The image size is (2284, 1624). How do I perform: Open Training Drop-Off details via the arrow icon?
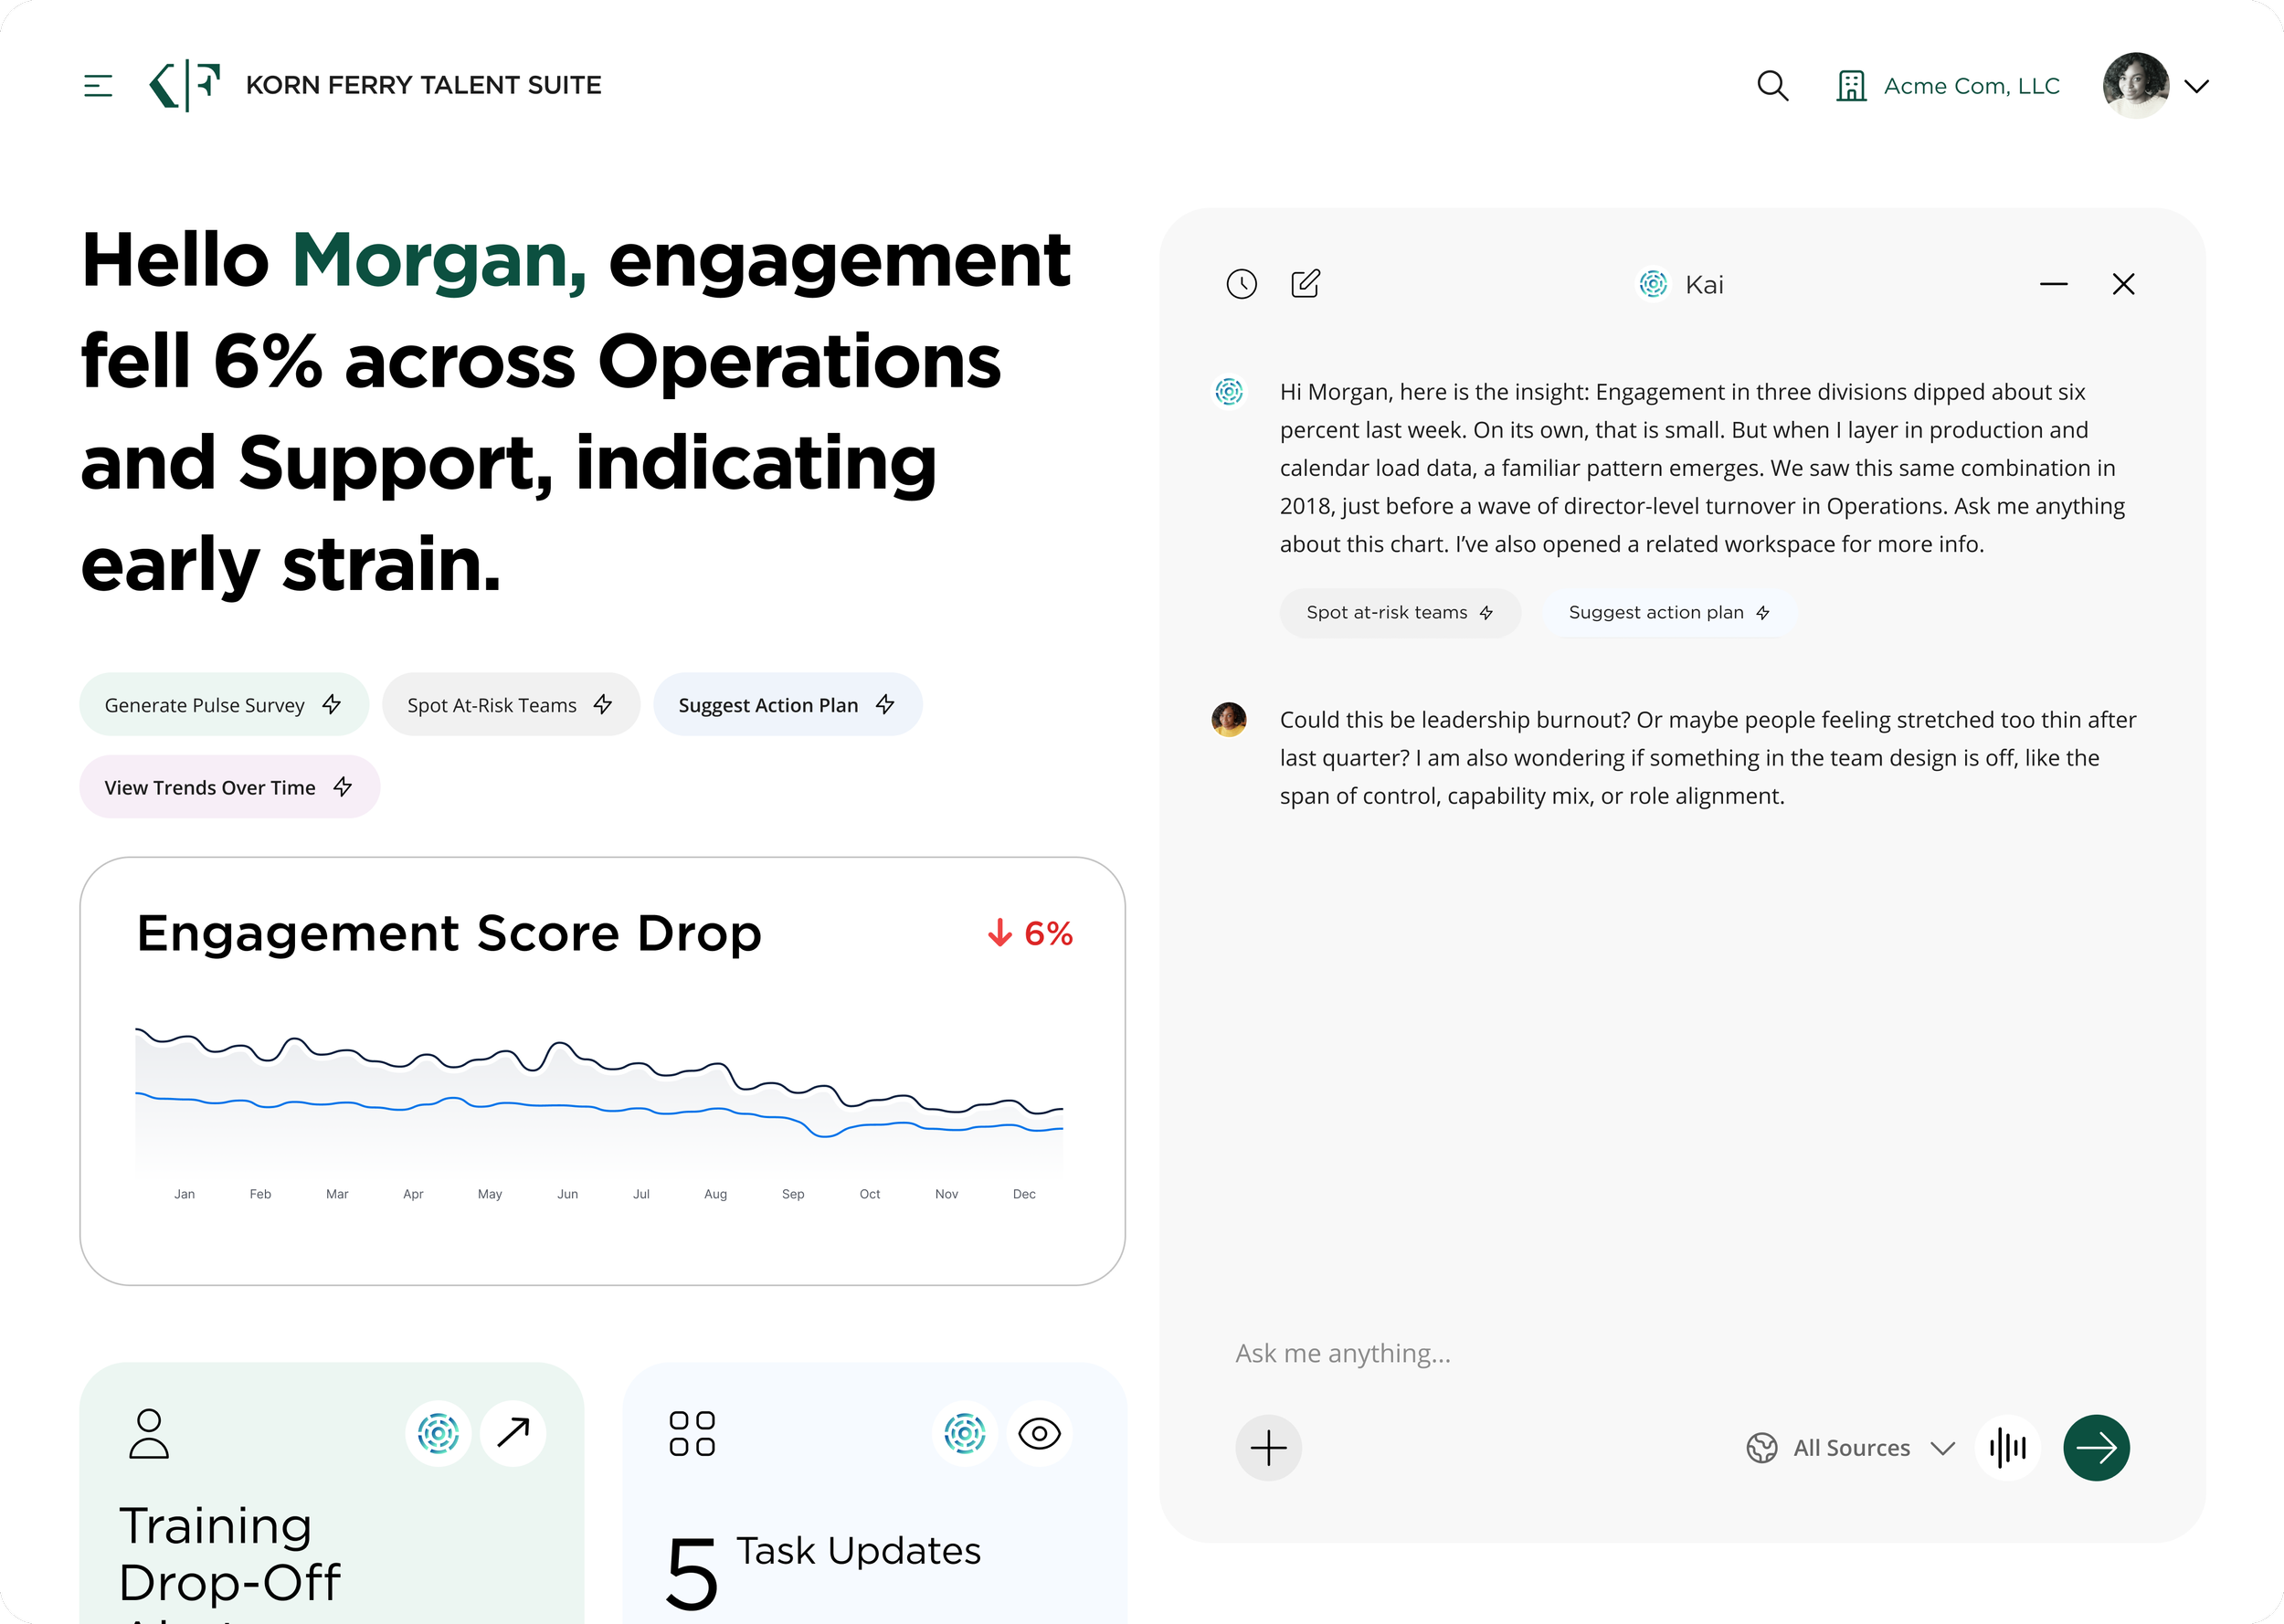click(513, 1432)
